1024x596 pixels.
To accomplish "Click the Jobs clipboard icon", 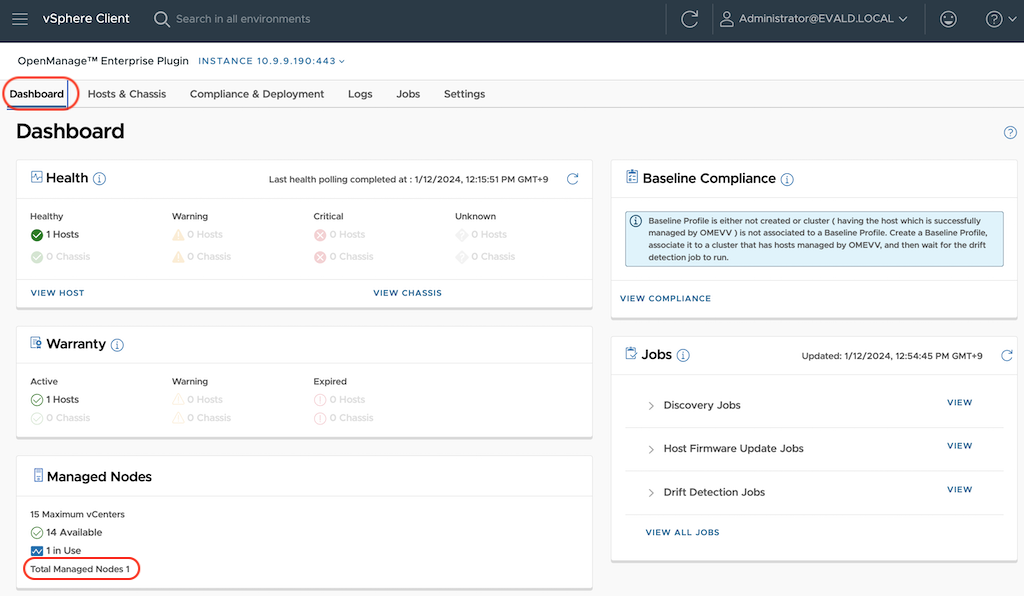I will coord(631,353).
